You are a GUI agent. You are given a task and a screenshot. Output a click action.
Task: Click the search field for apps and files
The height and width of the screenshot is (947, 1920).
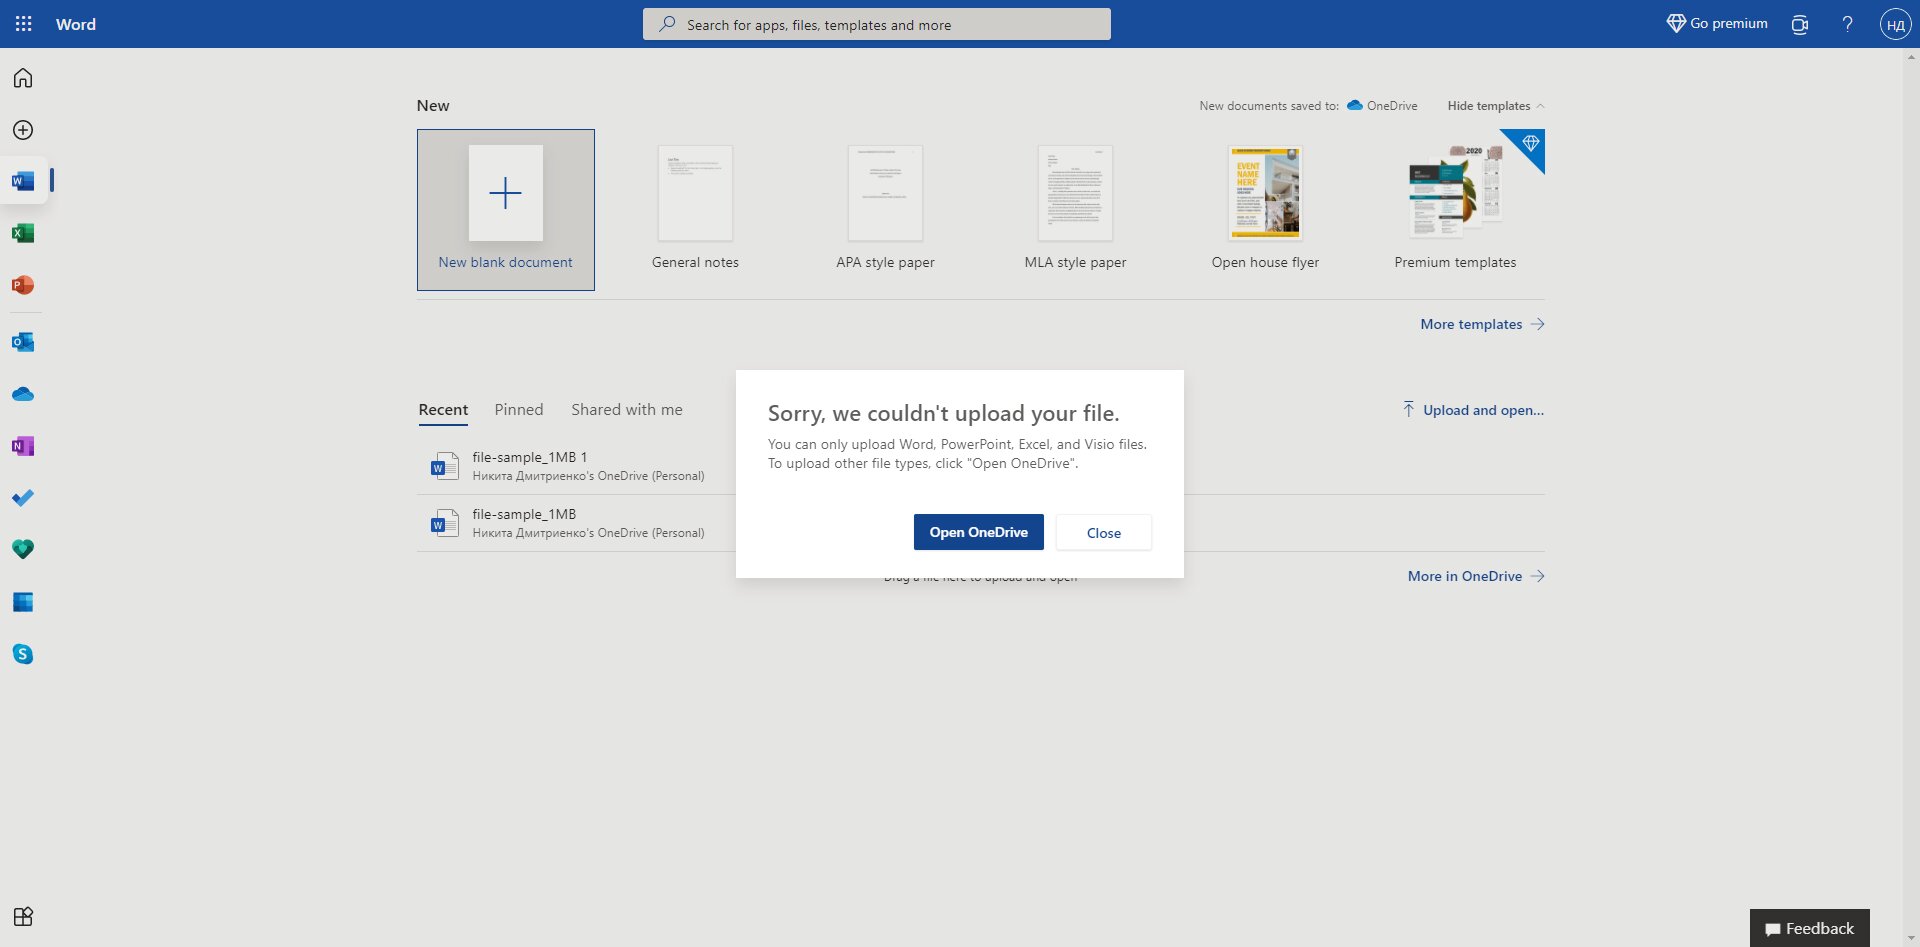click(876, 24)
